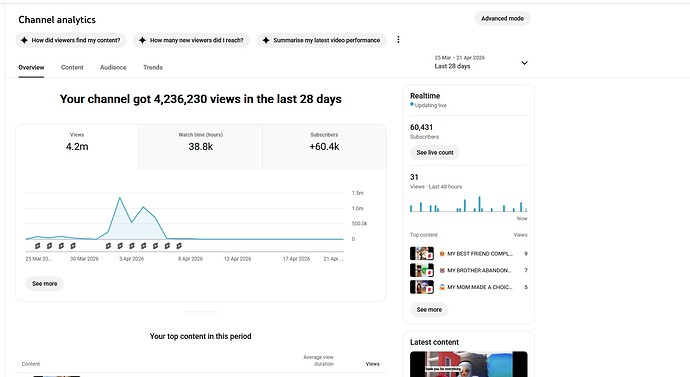Viewport: 690px width, 377px height.
Task: Open the Latest content video thumbnail
Action: tap(469, 364)
